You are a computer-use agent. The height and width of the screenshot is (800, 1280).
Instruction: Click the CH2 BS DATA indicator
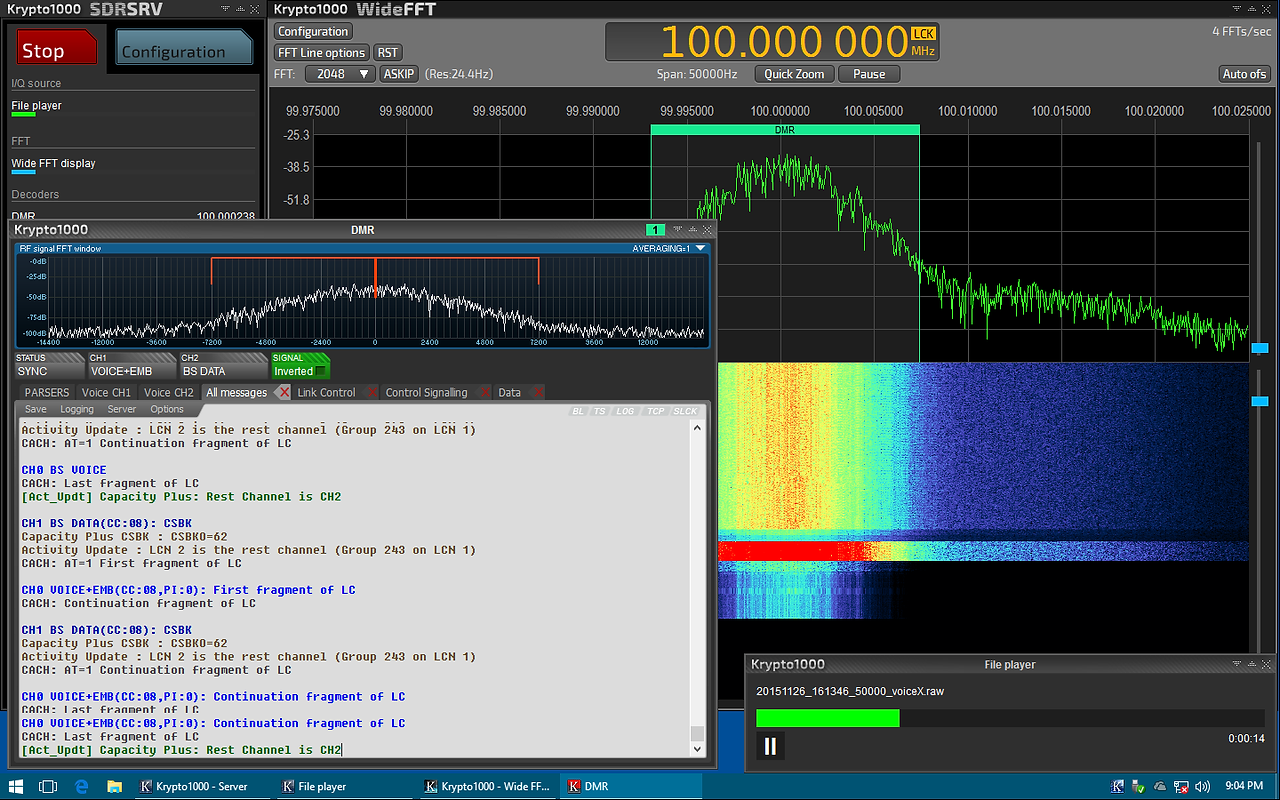223,365
